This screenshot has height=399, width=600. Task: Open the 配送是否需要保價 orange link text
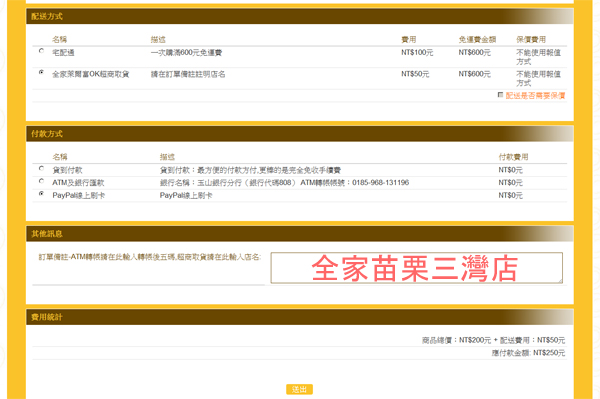535,96
